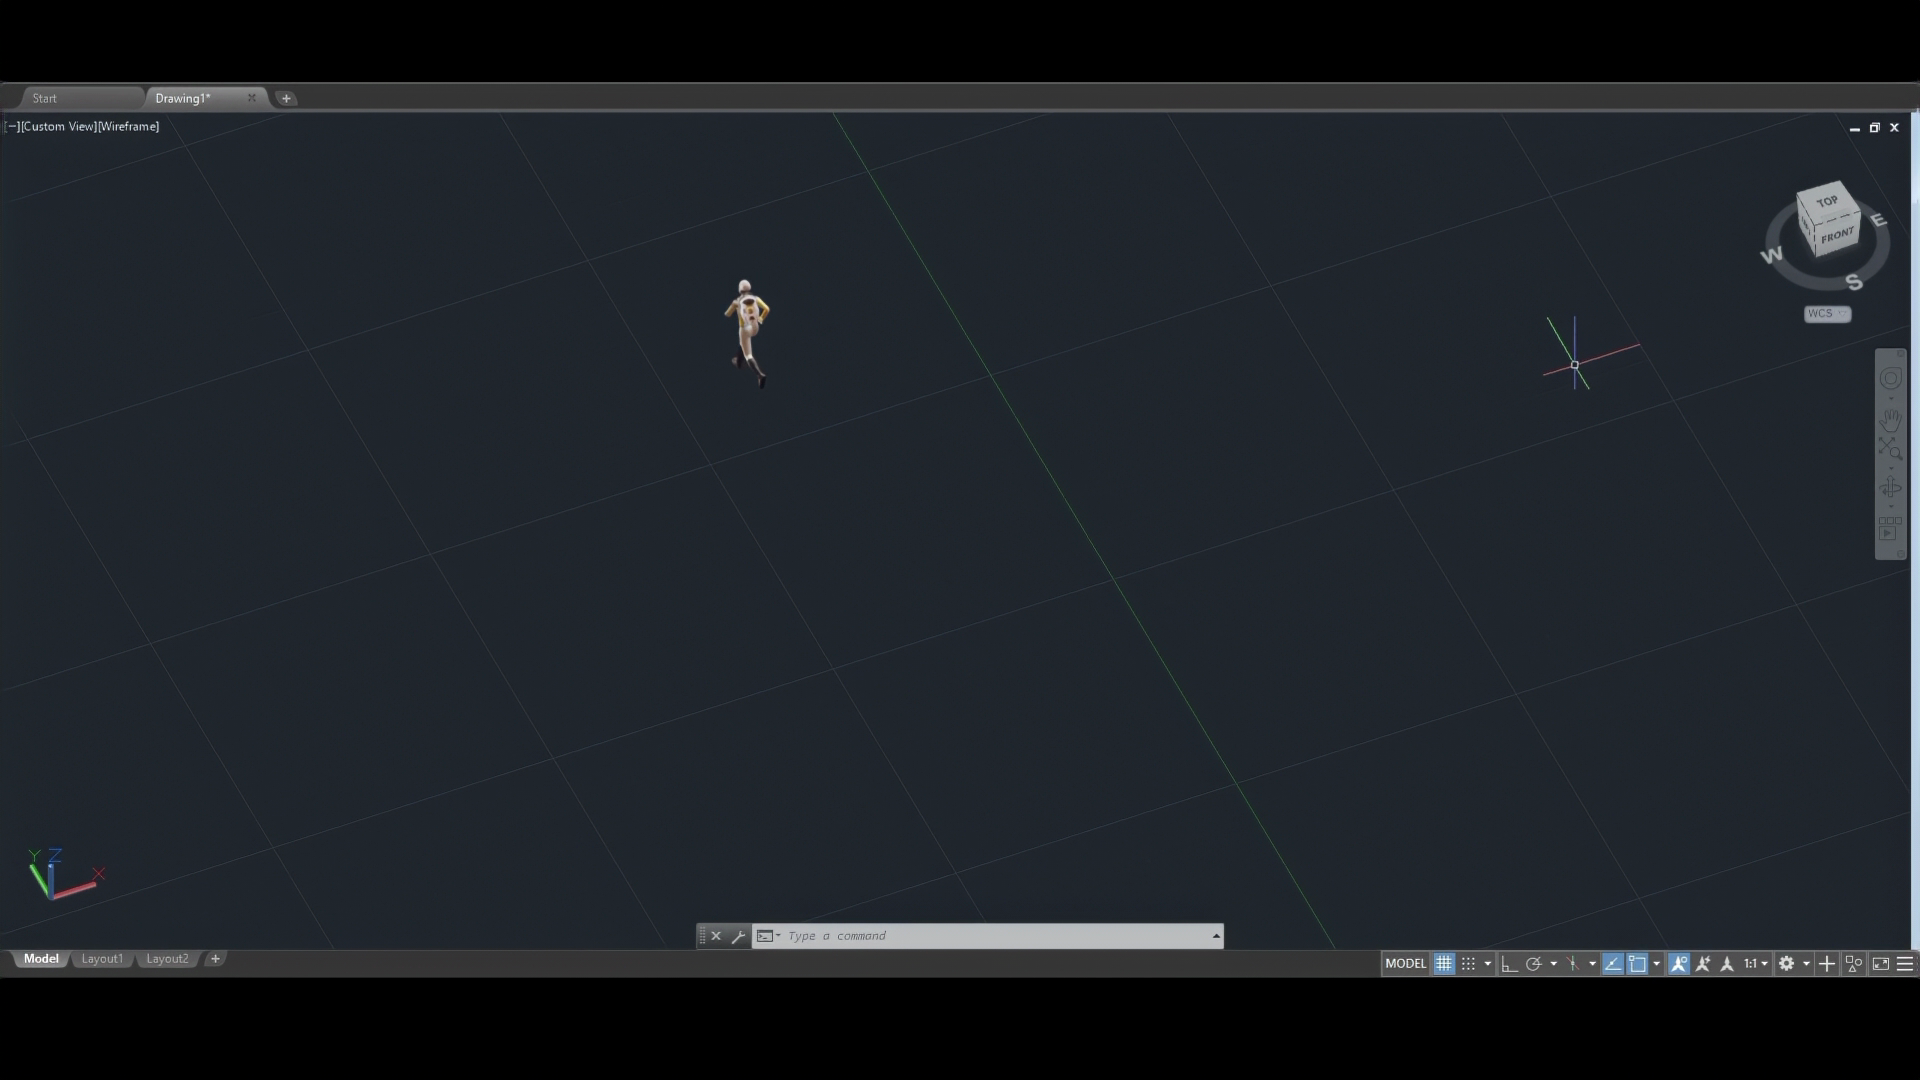
Task: Click isolate objects icon in status bar
Action: [x=1854, y=964]
